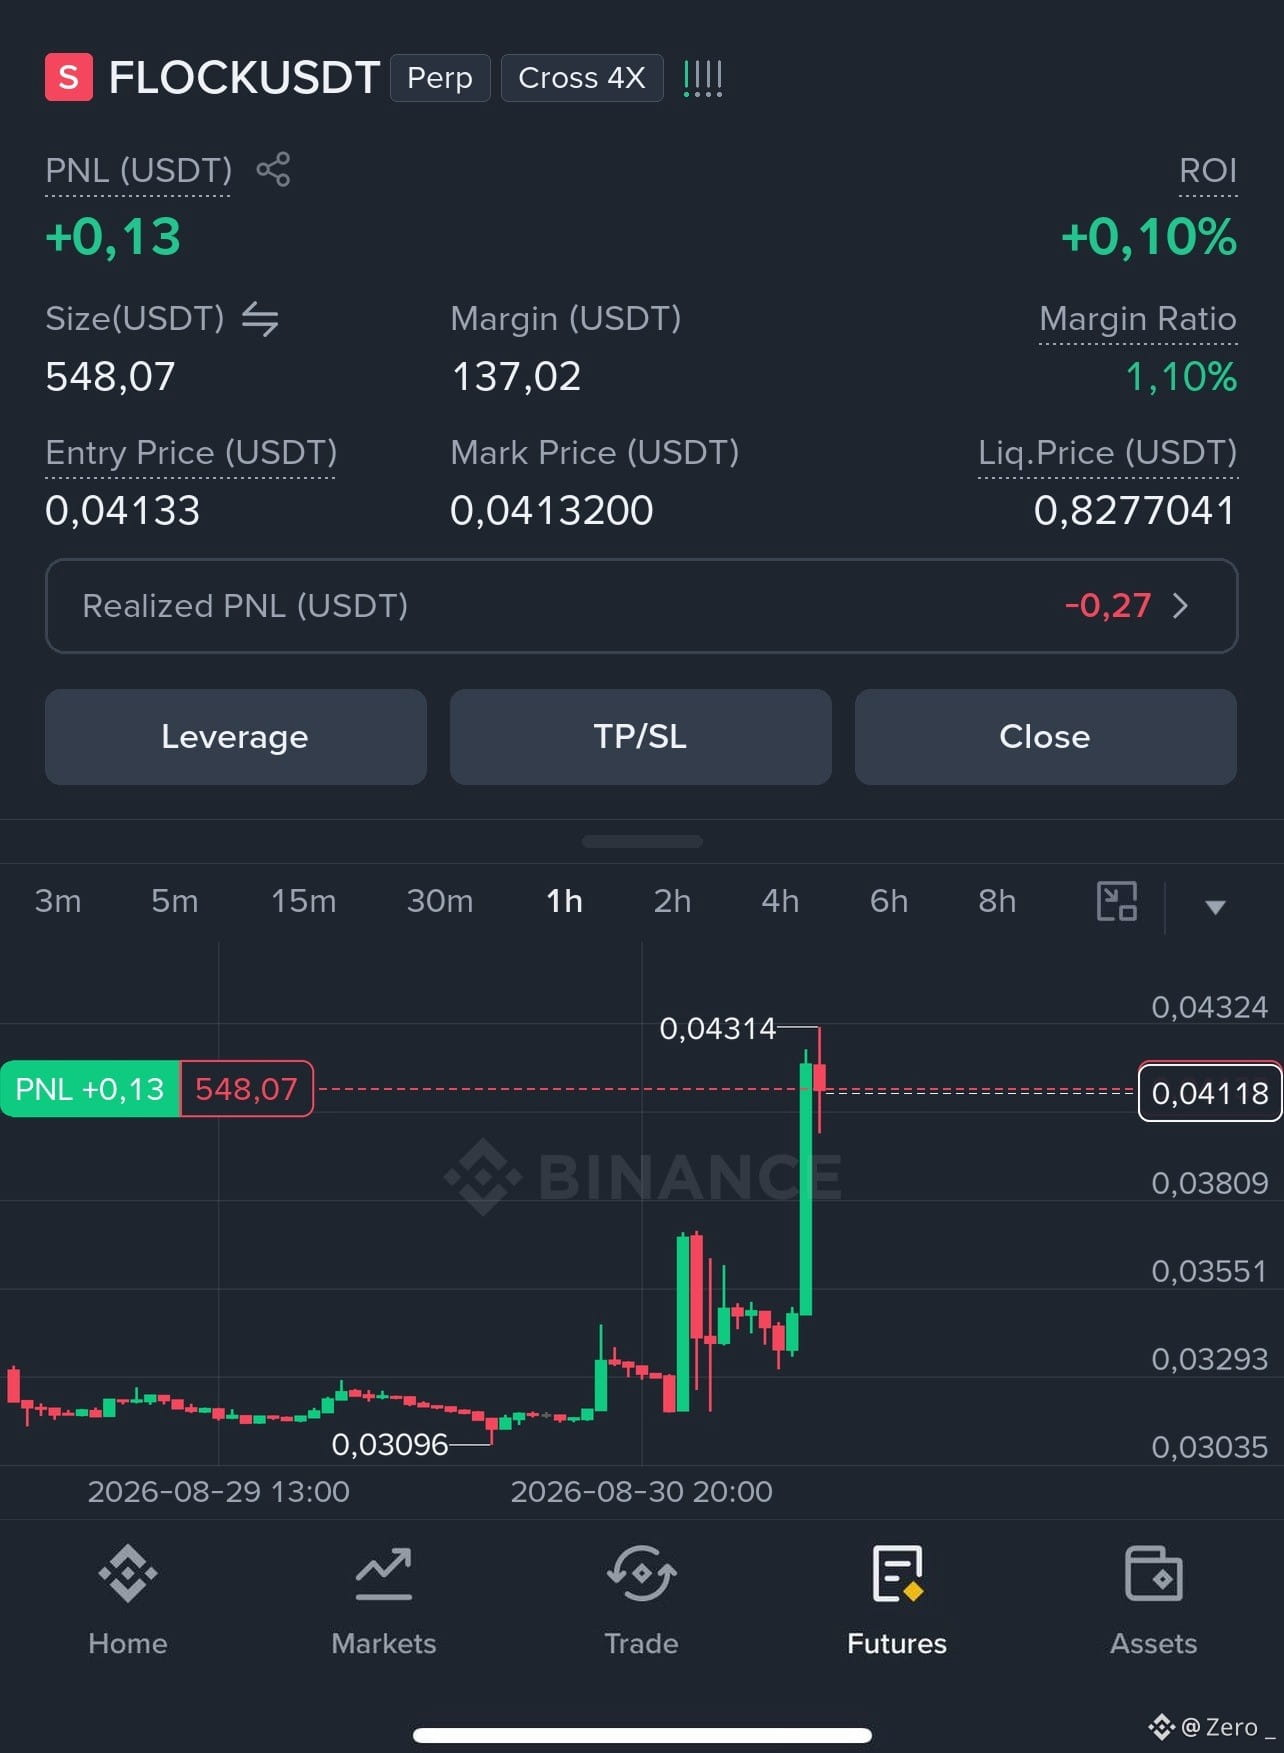Open Trade from the bottom navigation

click(x=641, y=1600)
